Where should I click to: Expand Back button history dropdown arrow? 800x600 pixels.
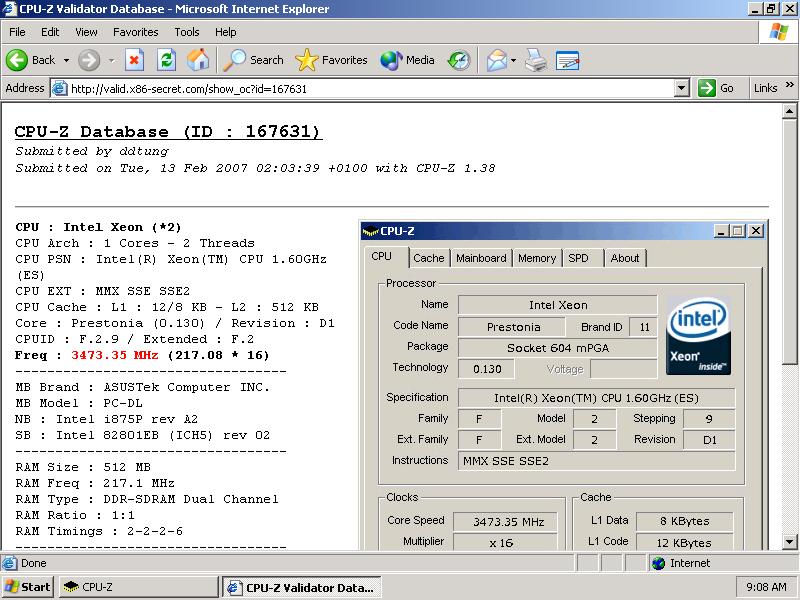point(66,60)
